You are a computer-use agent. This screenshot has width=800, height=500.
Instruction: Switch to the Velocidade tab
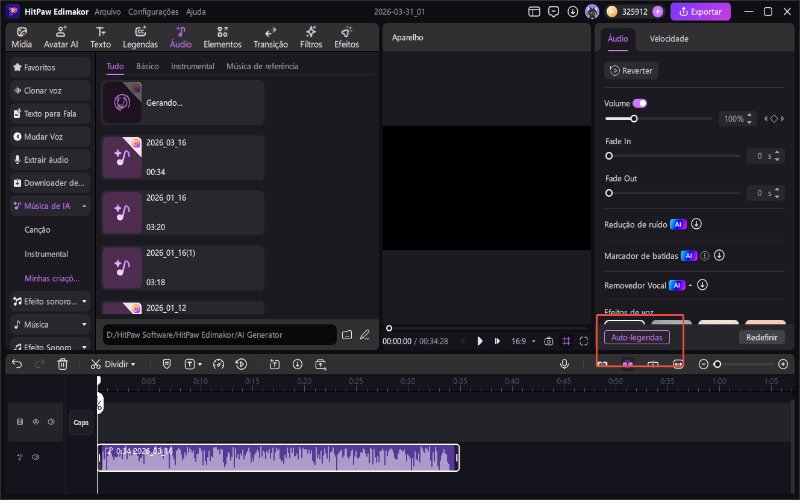pos(668,39)
